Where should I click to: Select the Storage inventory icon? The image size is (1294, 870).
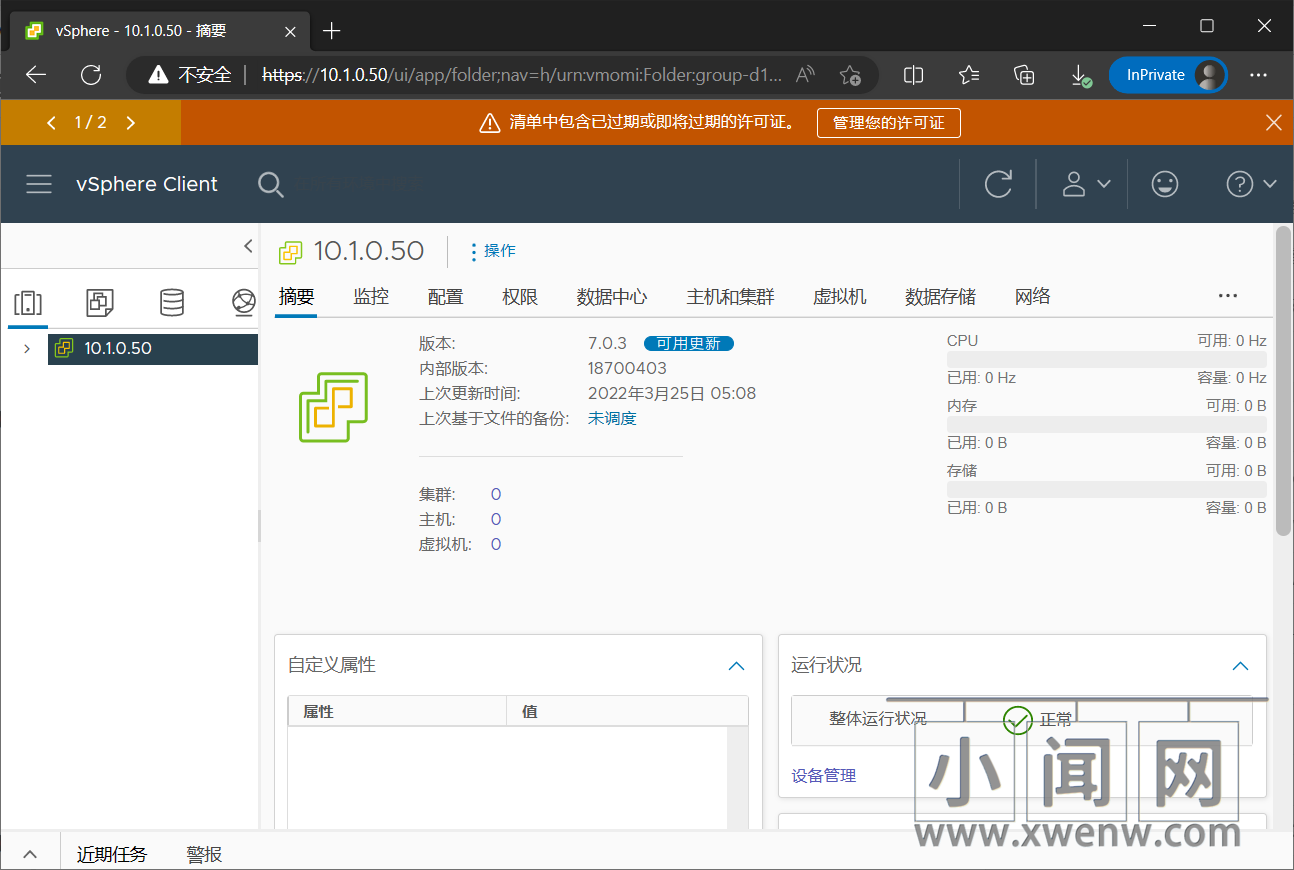click(x=172, y=302)
